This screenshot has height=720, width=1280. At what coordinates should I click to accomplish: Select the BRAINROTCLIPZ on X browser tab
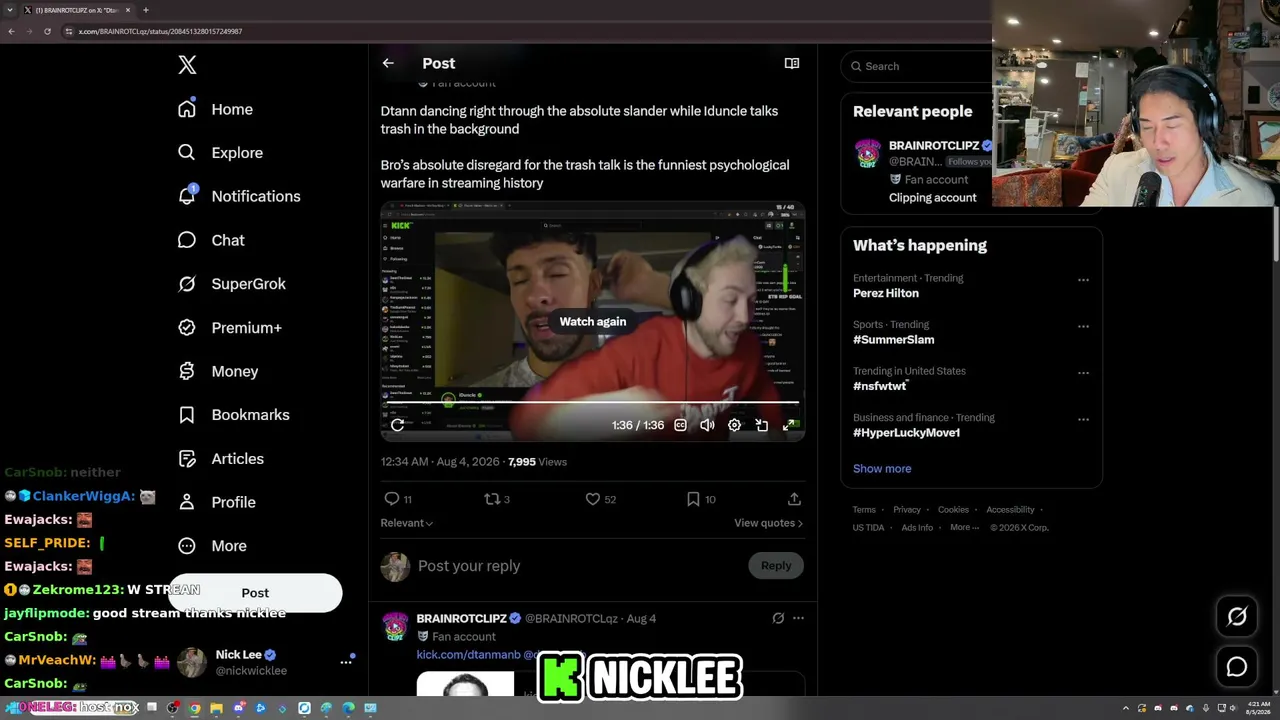point(78,10)
